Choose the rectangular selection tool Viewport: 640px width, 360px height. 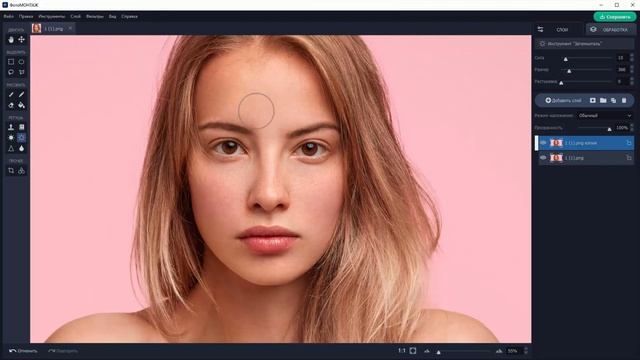coord(11,62)
